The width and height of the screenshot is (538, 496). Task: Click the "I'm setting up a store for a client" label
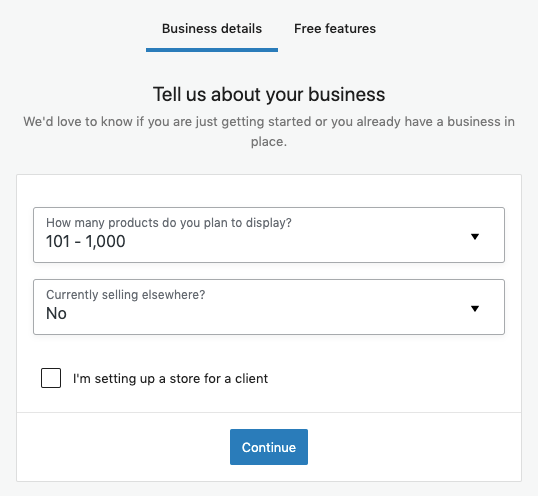[170, 379]
